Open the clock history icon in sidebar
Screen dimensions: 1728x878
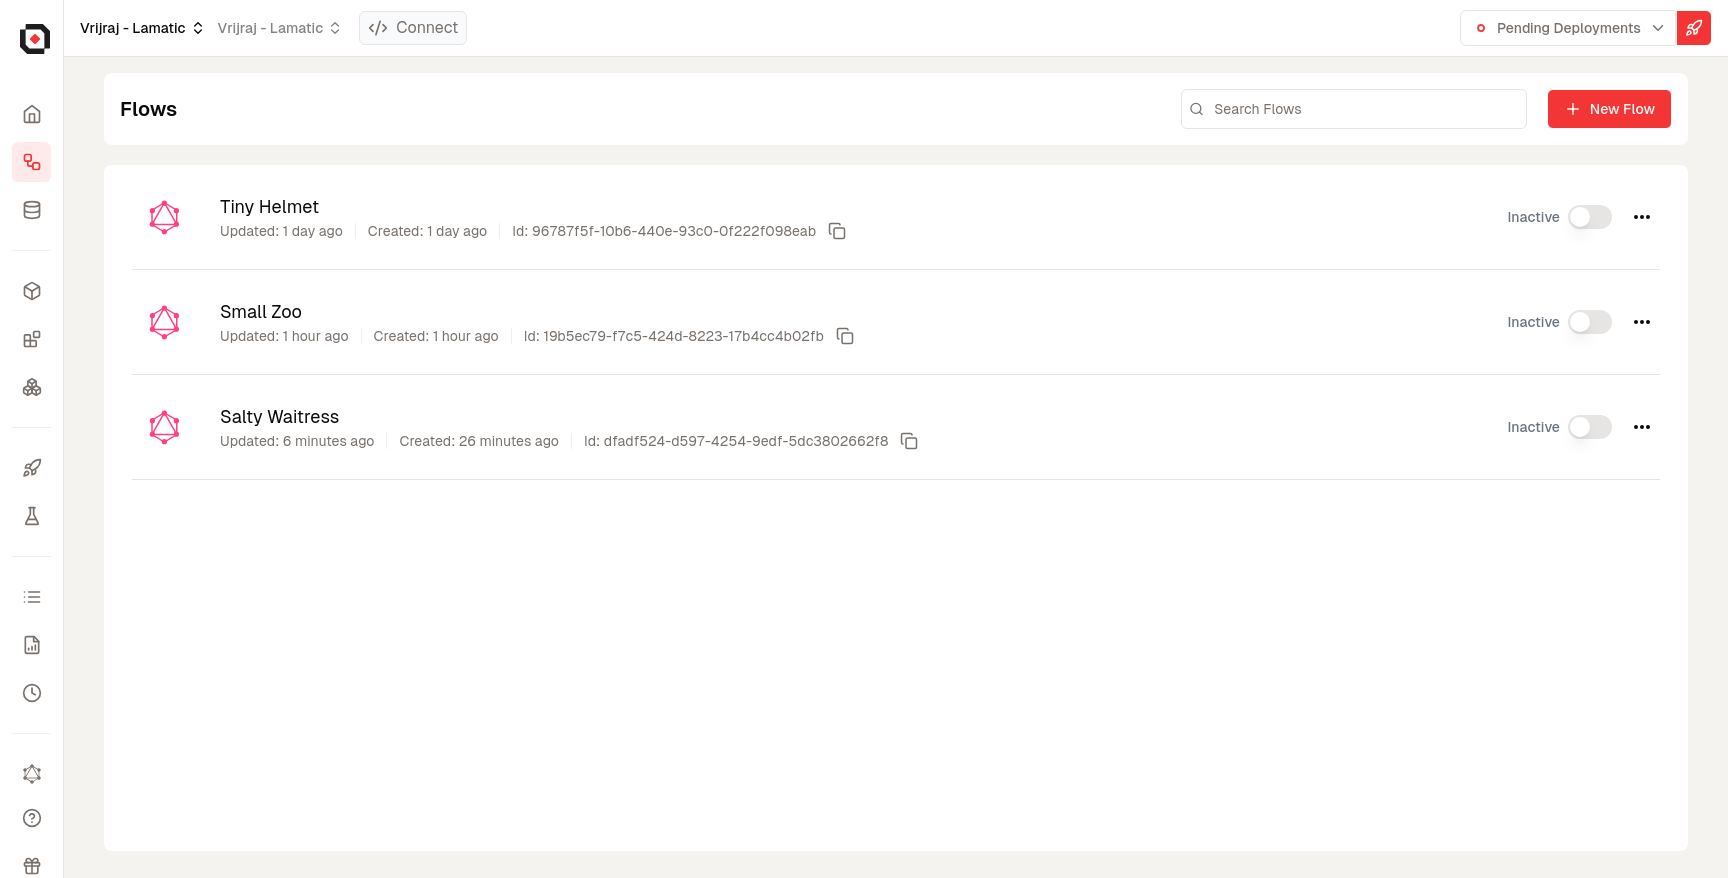(32, 693)
